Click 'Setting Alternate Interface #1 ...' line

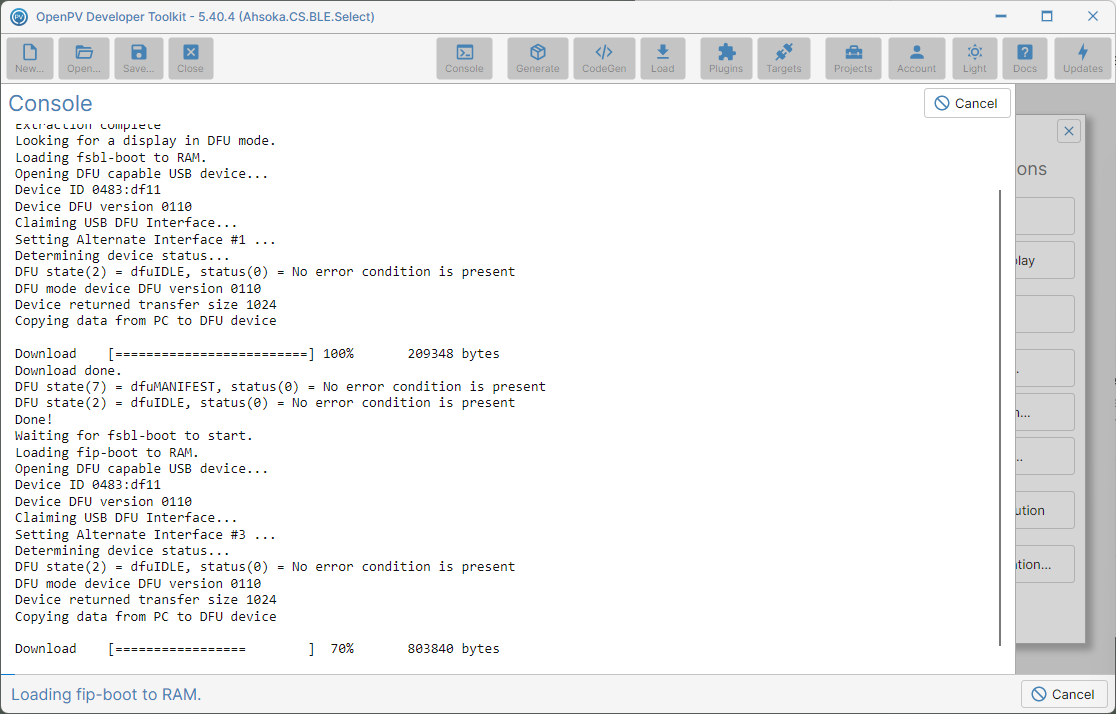click(145, 239)
